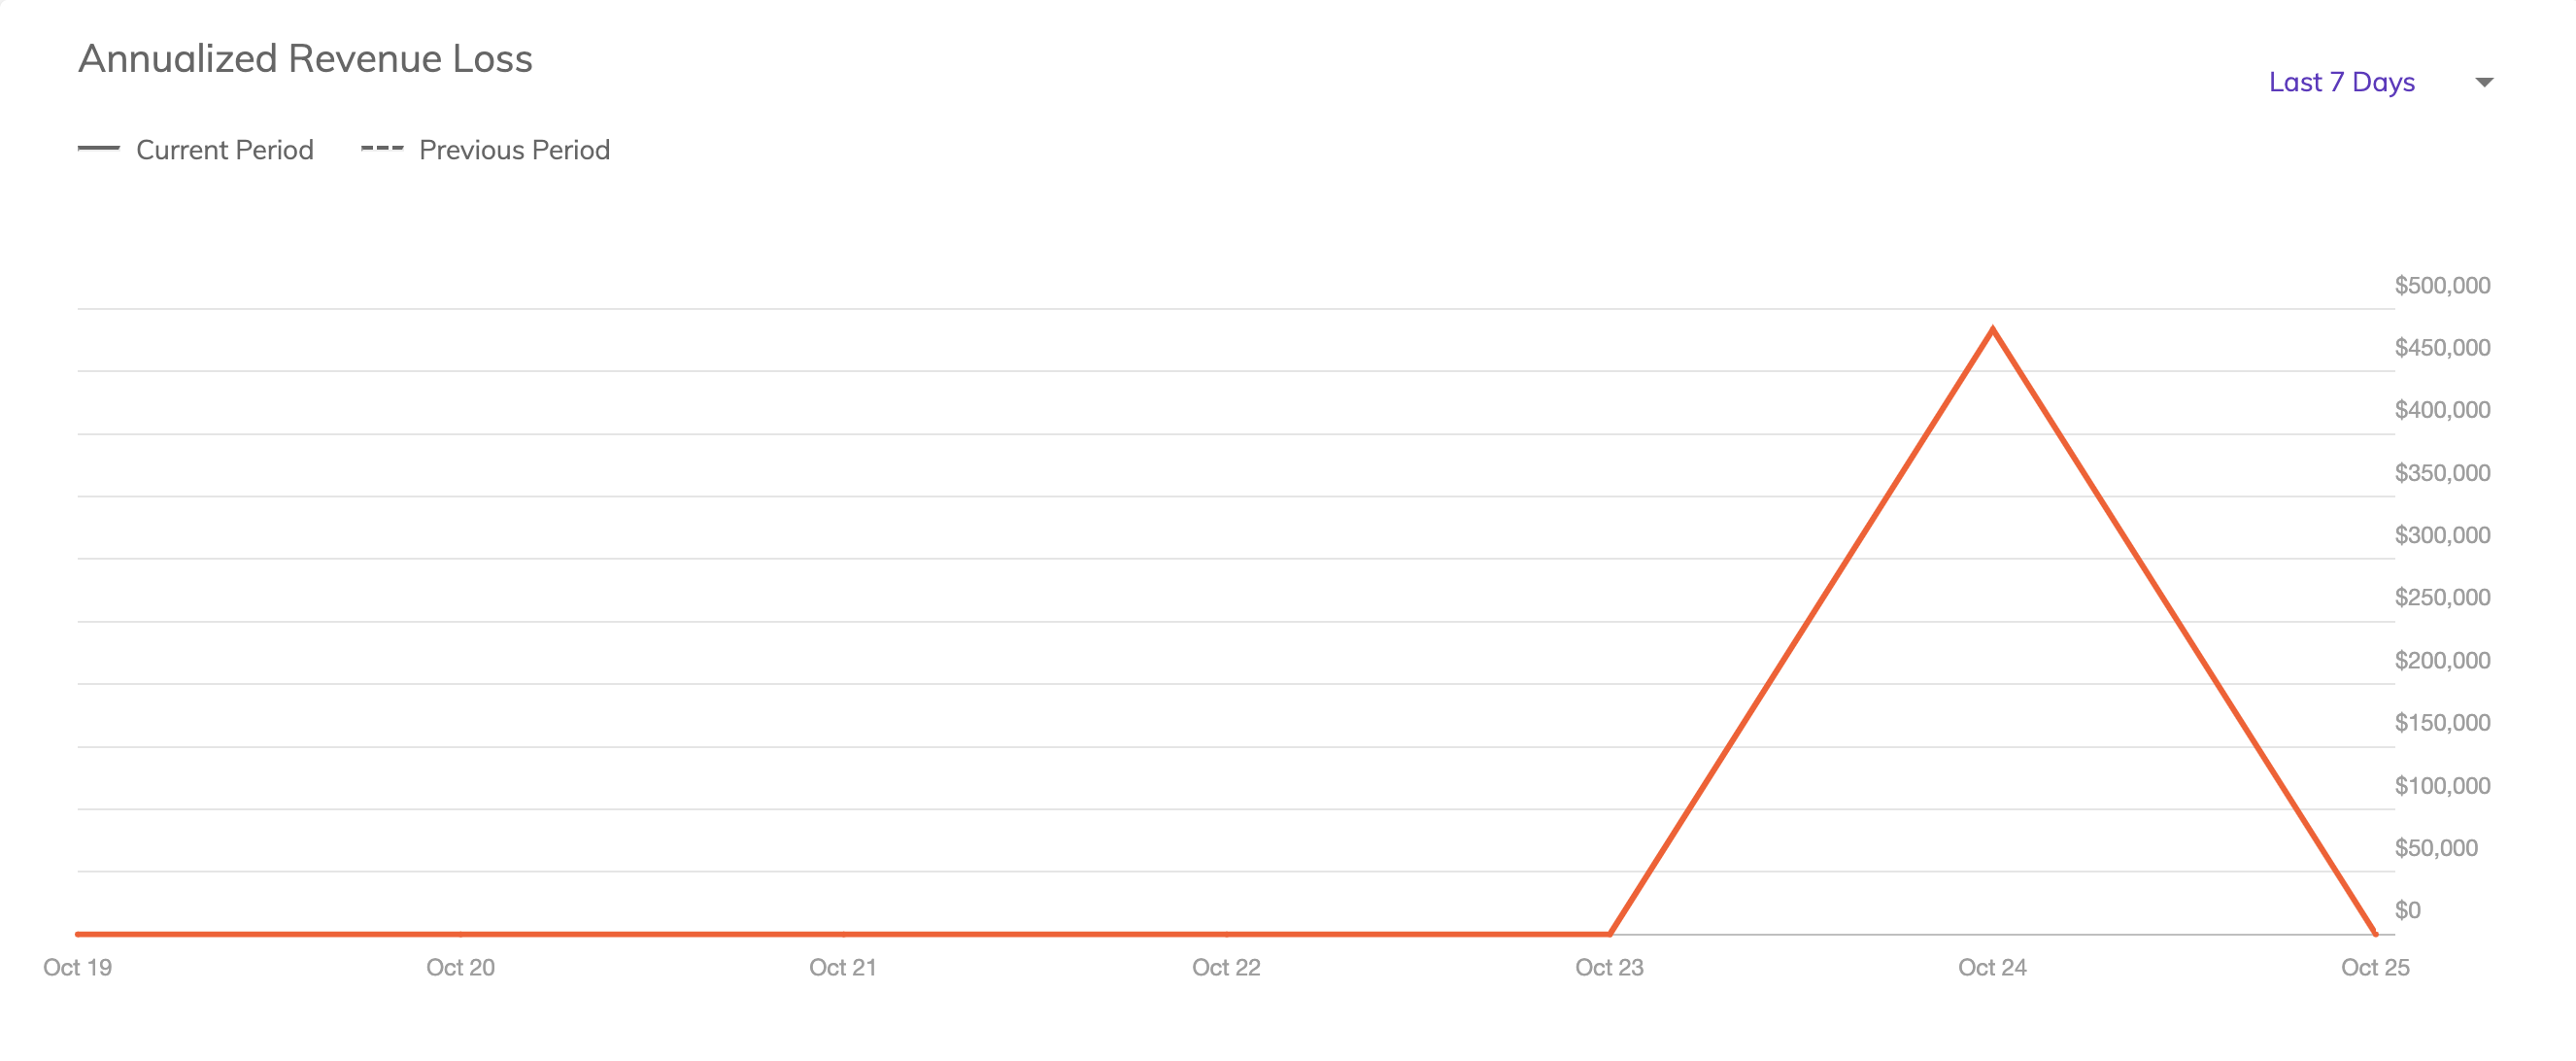Click the $100,000 y-axis label
The width and height of the screenshot is (2576, 1061).
[x=2442, y=786]
